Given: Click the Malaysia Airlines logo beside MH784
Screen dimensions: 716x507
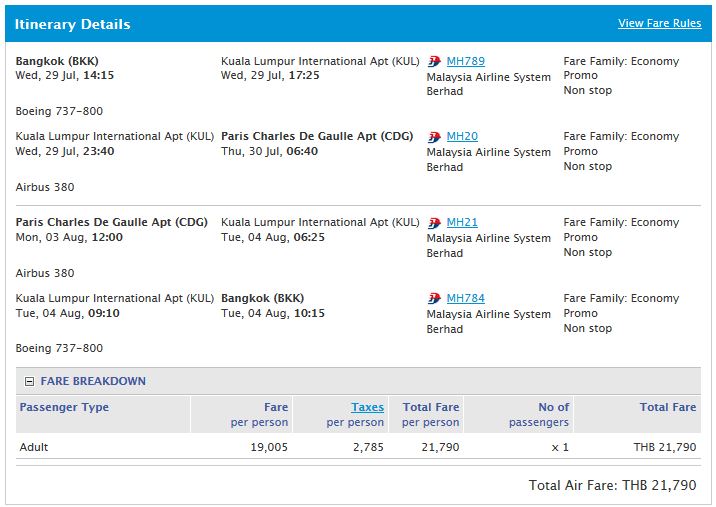Looking at the screenshot, I should point(434,298).
